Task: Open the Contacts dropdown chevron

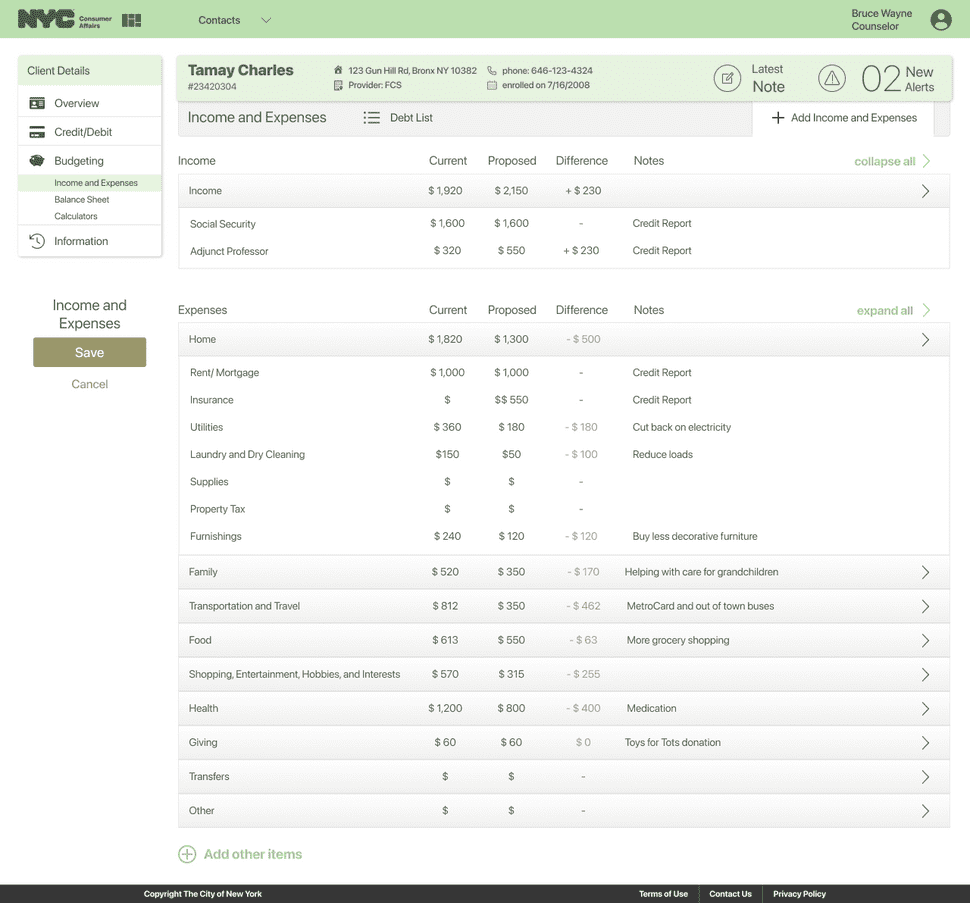Action: [x=266, y=20]
